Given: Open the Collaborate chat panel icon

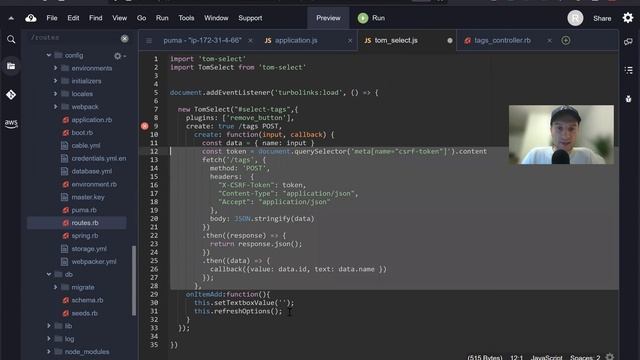Looking at the screenshot, I should click(x=628, y=41).
